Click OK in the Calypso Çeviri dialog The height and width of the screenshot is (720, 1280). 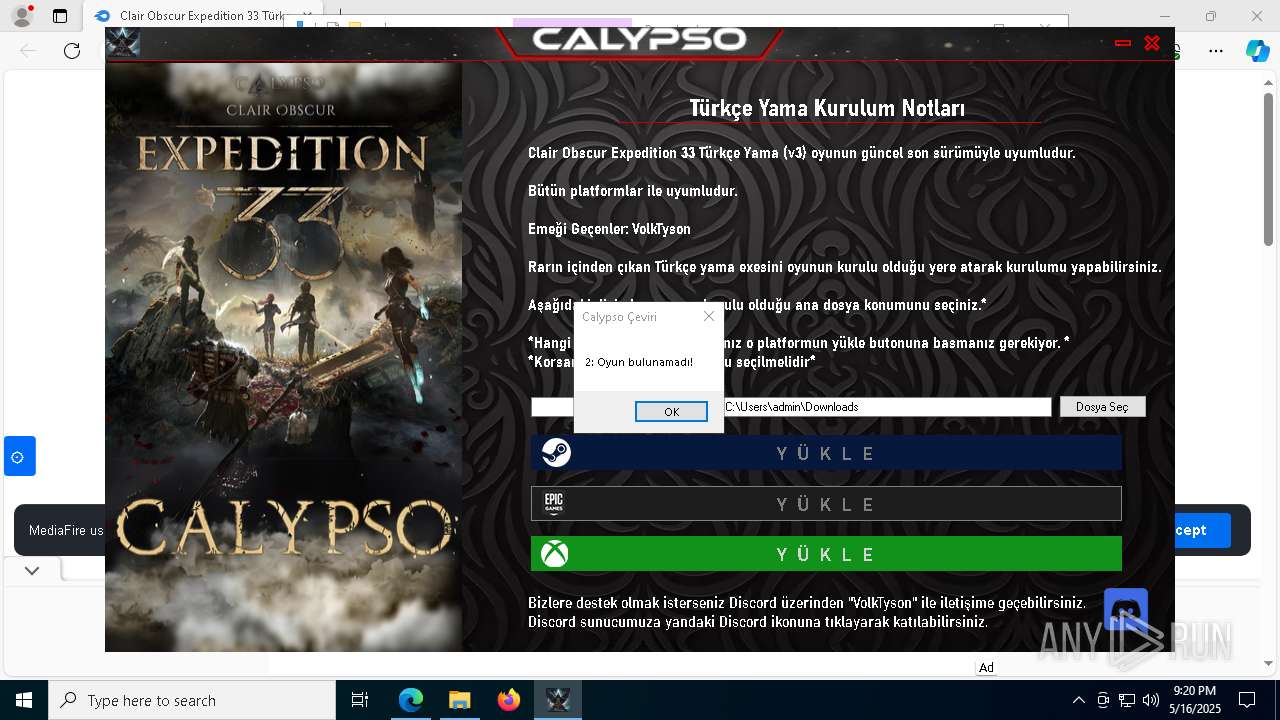pyautogui.click(x=671, y=412)
